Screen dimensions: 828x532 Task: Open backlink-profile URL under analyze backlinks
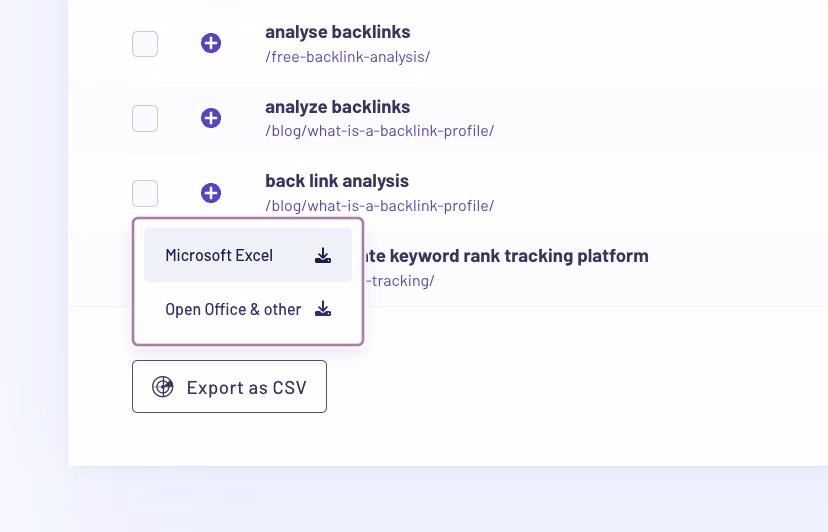pos(380,131)
